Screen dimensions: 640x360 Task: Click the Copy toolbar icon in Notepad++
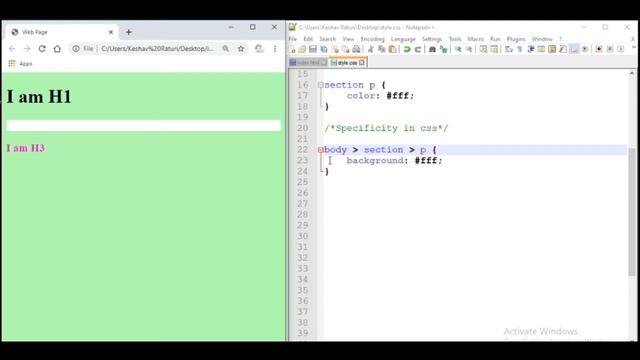[382, 49]
